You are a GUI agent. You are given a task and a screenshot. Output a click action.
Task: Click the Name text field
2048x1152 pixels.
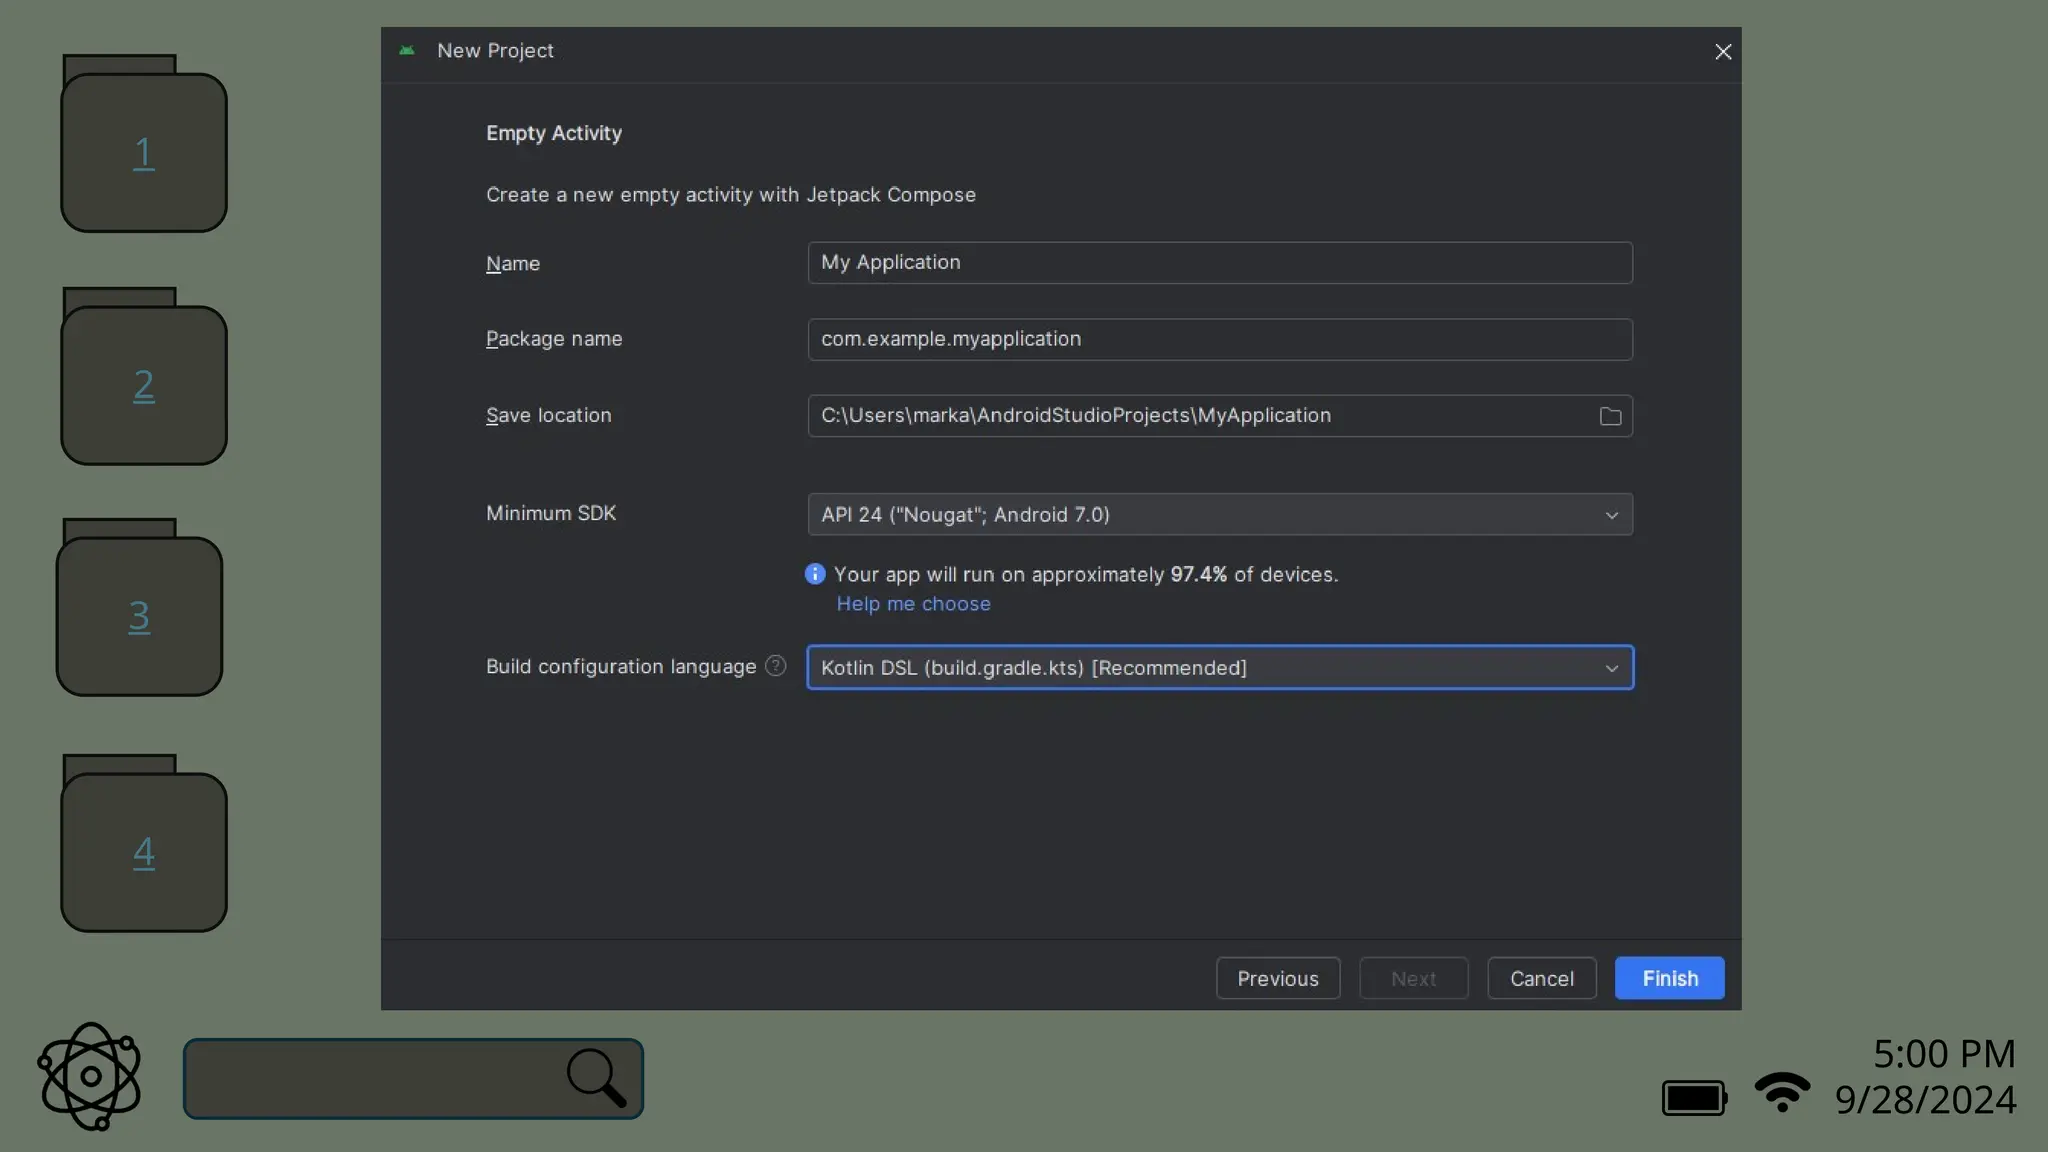pos(1219,262)
